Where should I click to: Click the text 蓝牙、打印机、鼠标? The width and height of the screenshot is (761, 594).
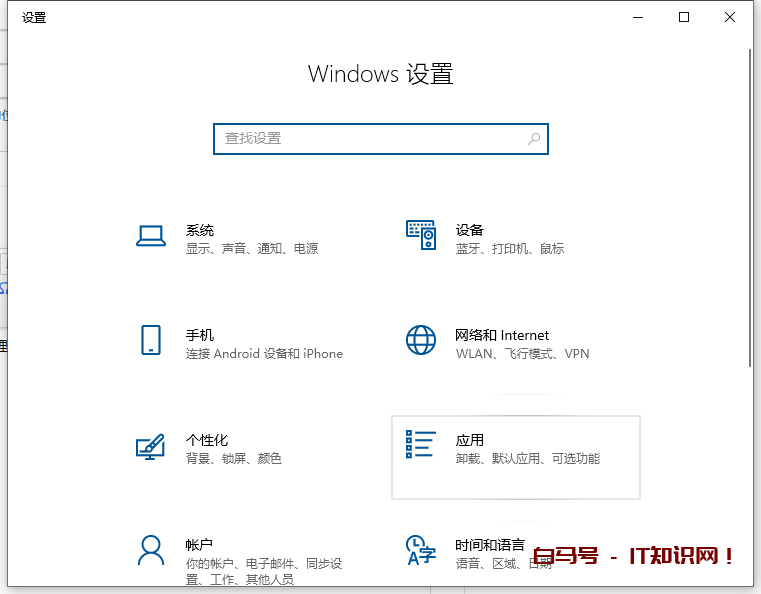tap(510, 248)
